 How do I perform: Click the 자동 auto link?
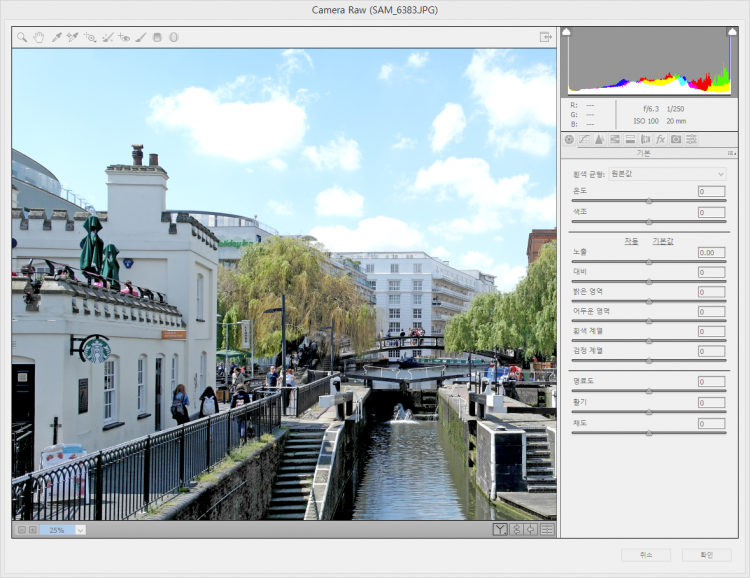pyautogui.click(x=631, y=241)
